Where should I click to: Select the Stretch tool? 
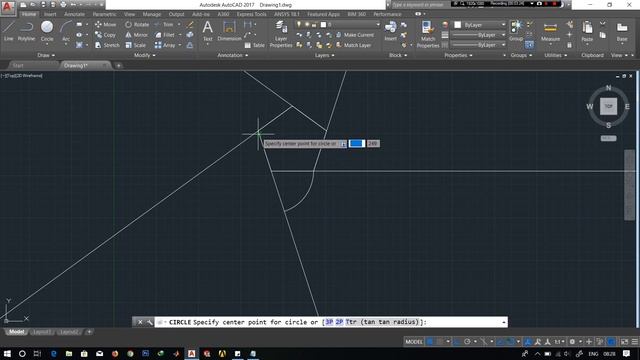tap(107, 45)
